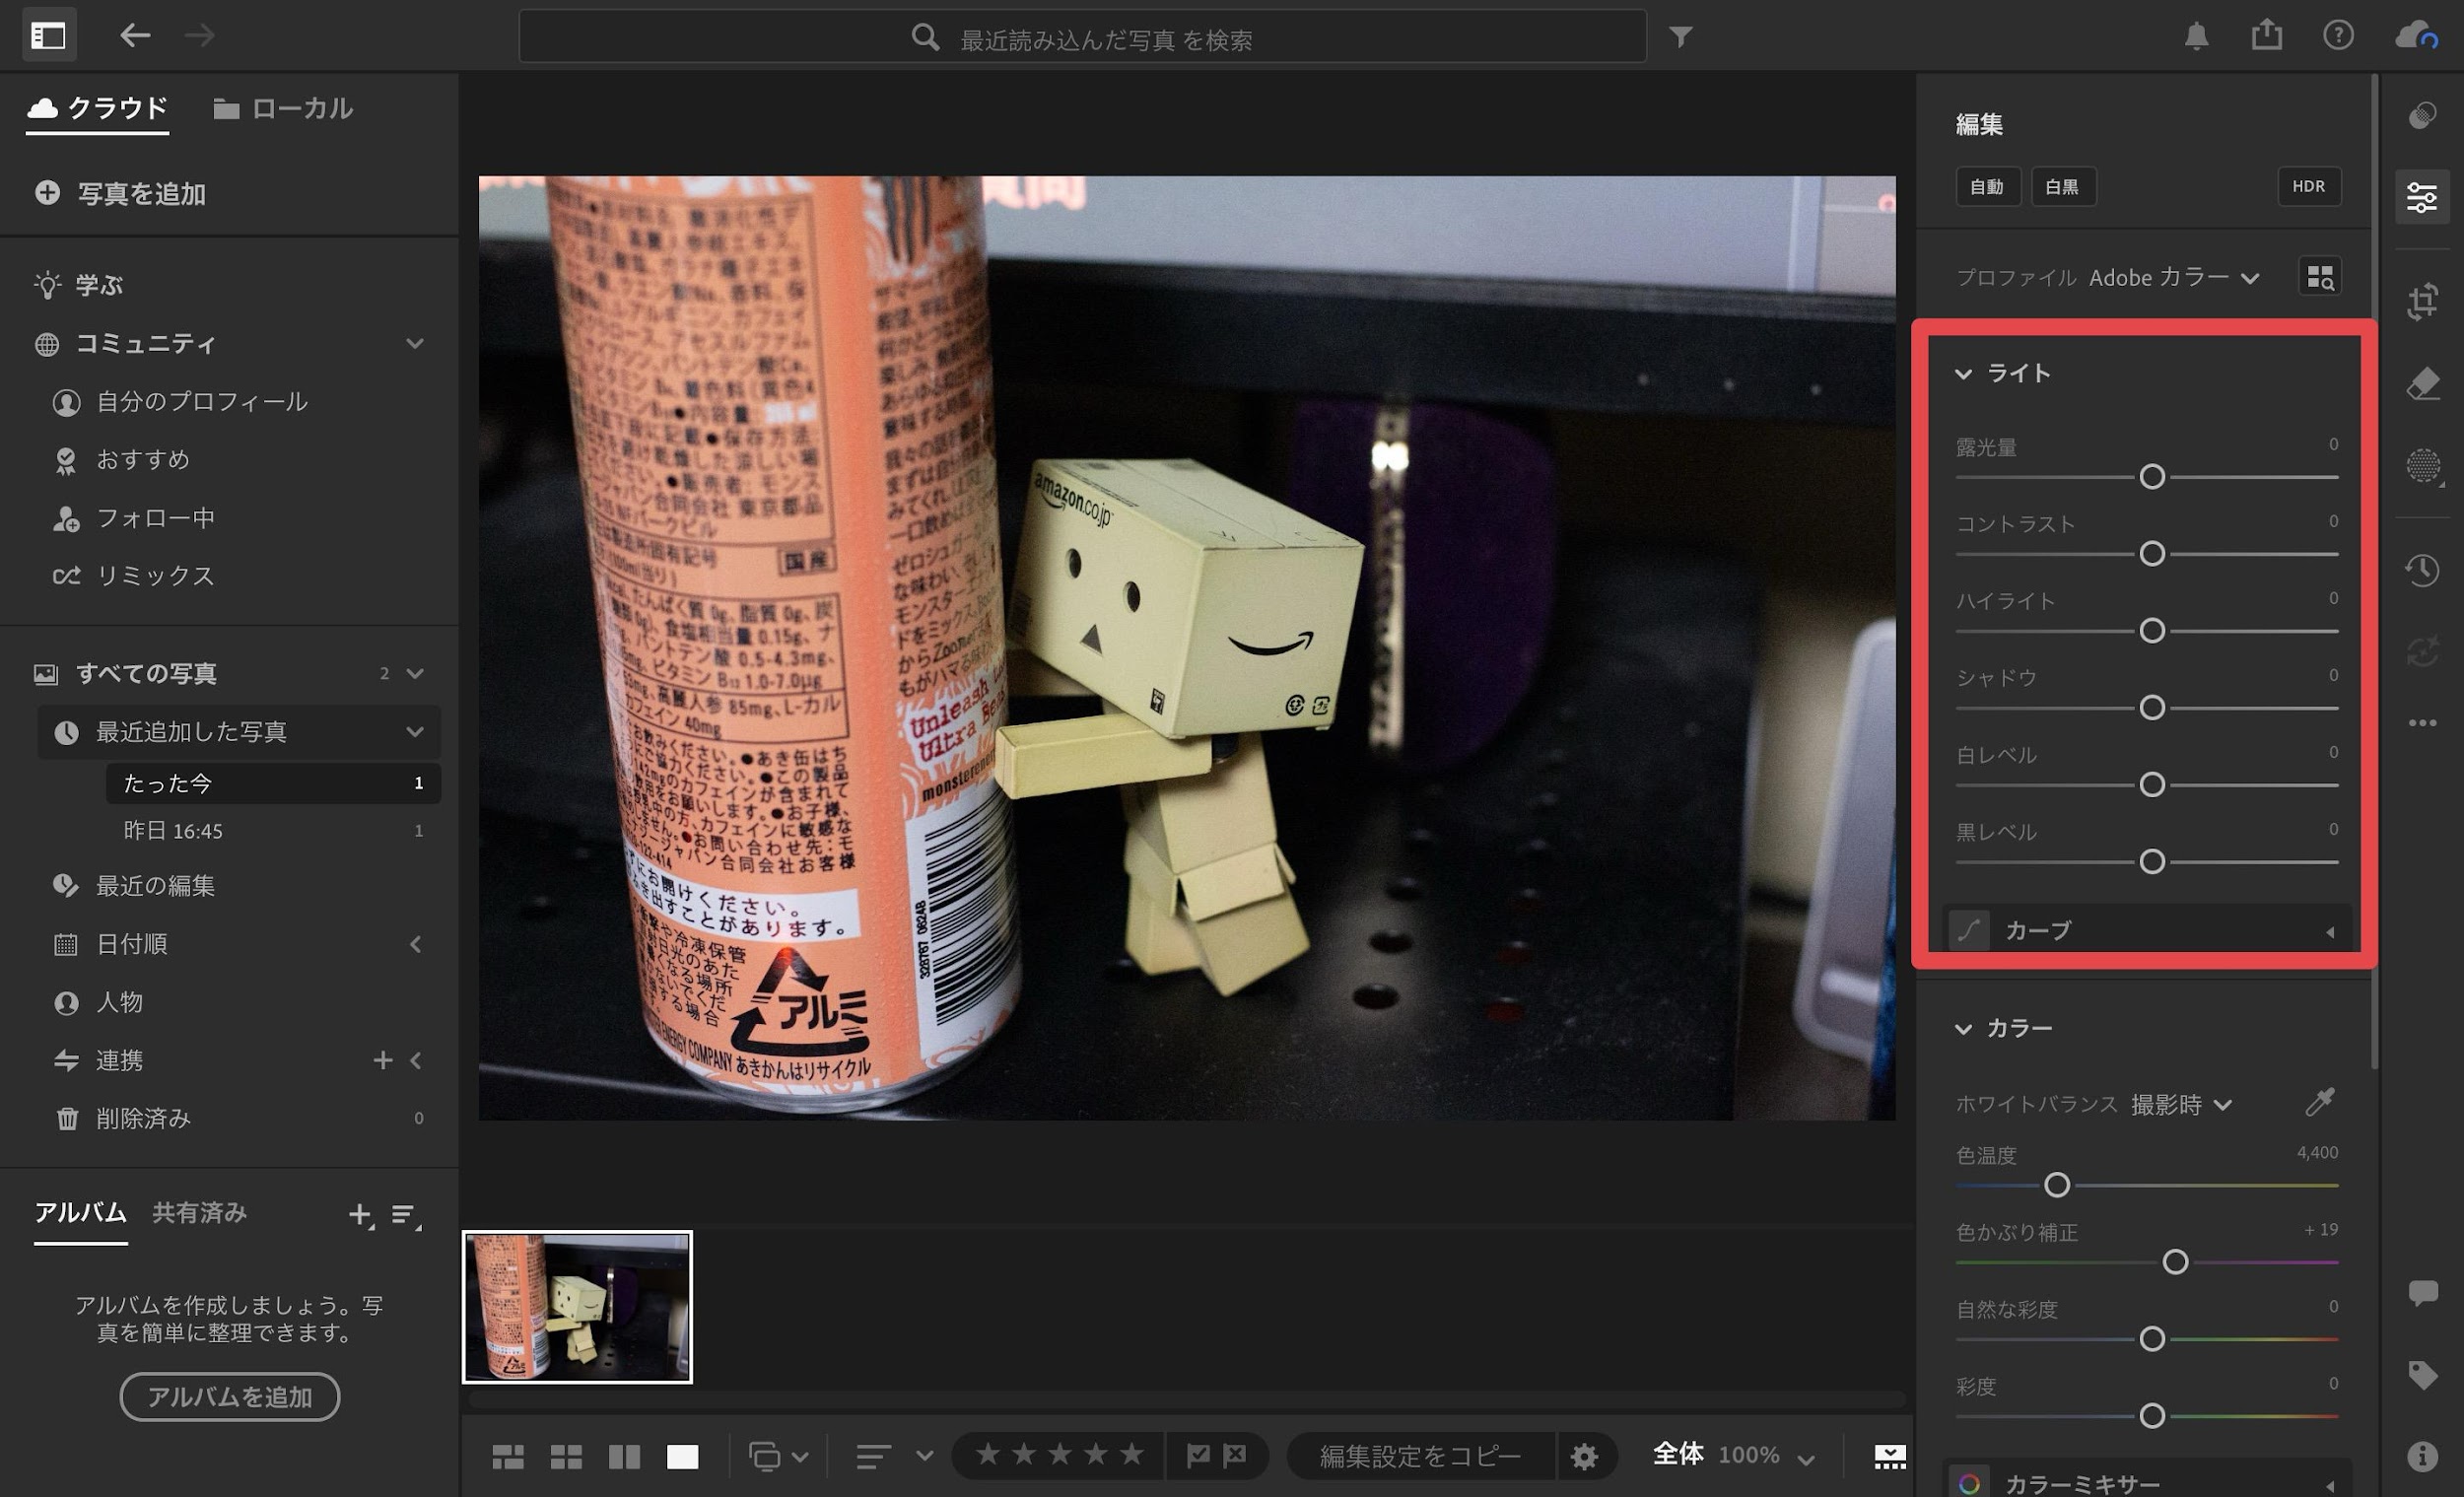The height and width of the screenshot is (1497, 2464).
Task: Select the 昨日 16:45 import entry
Action: point(173,831)
